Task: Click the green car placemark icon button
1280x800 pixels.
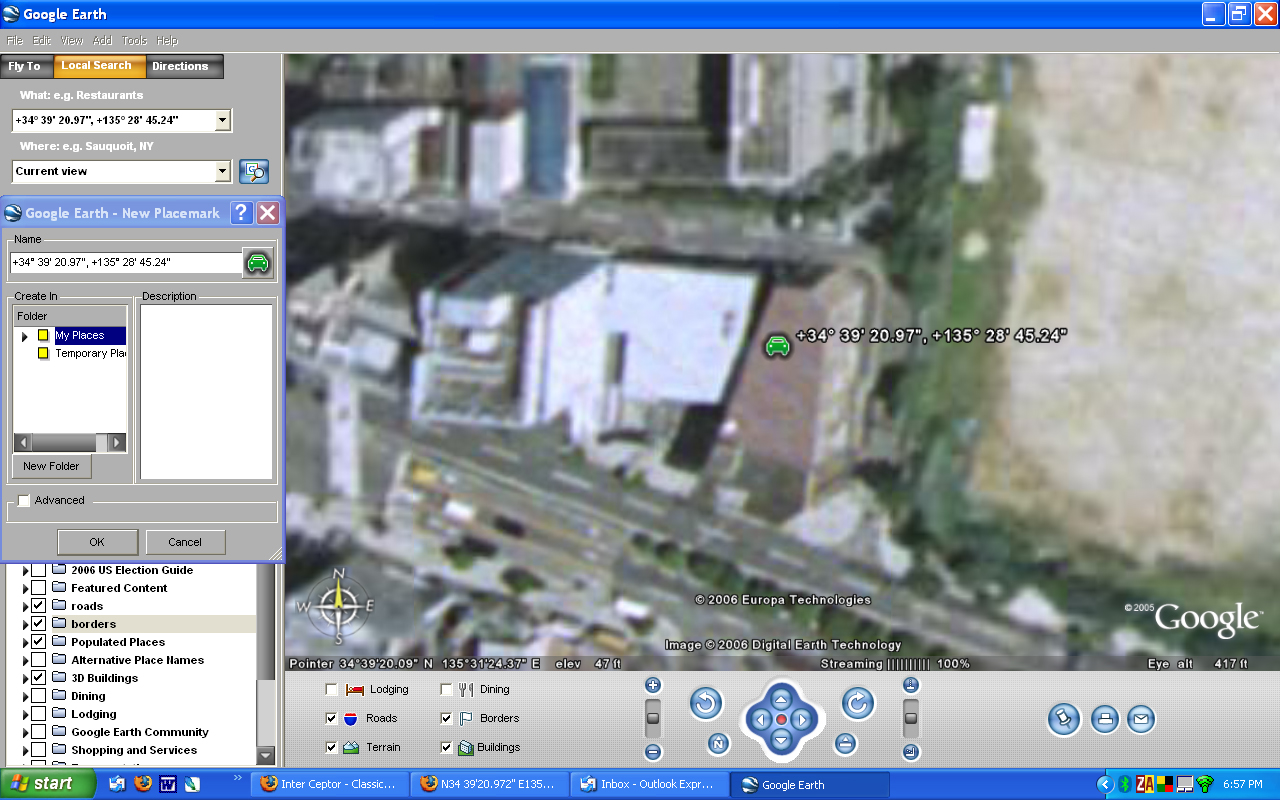Action: (258, 263)
